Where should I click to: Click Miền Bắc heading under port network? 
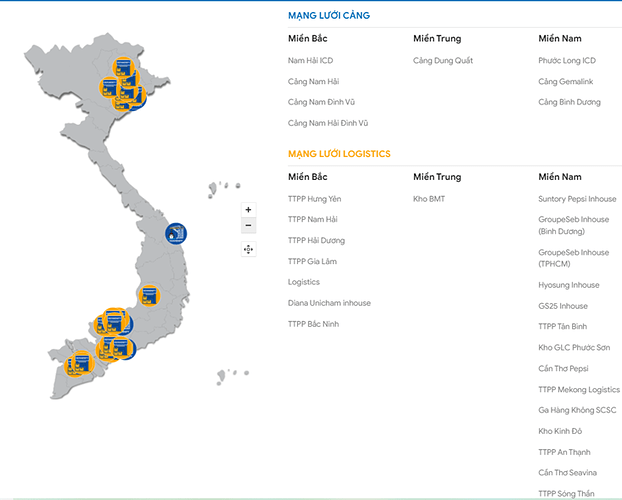[x=307, y=38]
